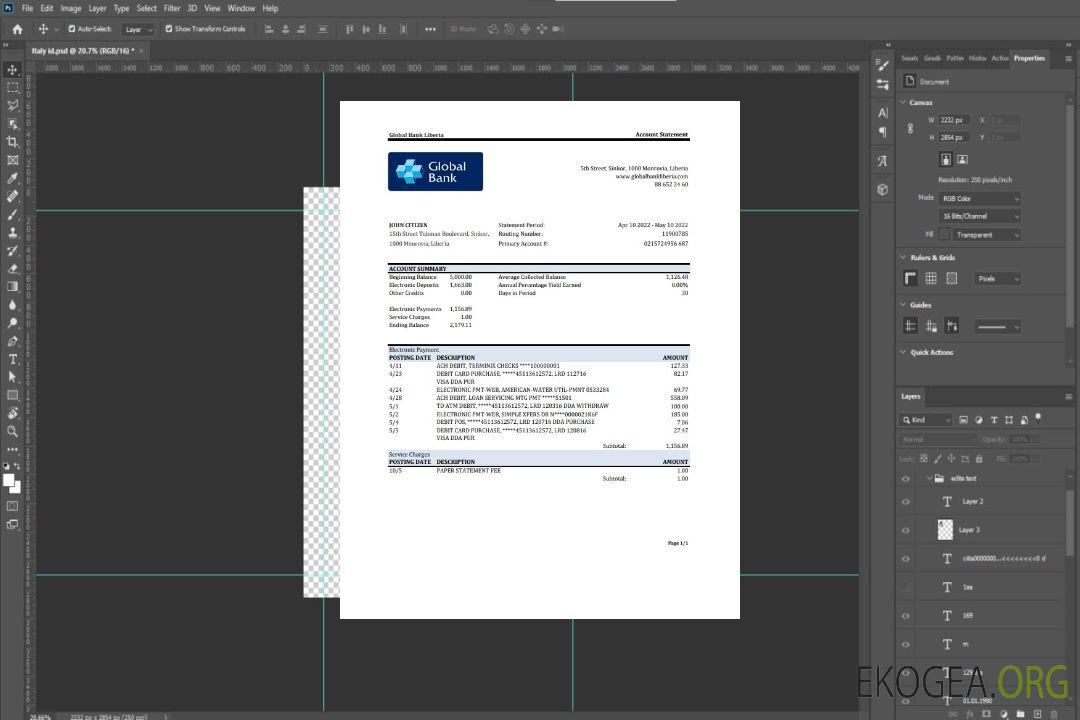This screenshot has width=1080, height=720.
Task: Hide the Layer 2 layer
Action: (x=906, y=502)
